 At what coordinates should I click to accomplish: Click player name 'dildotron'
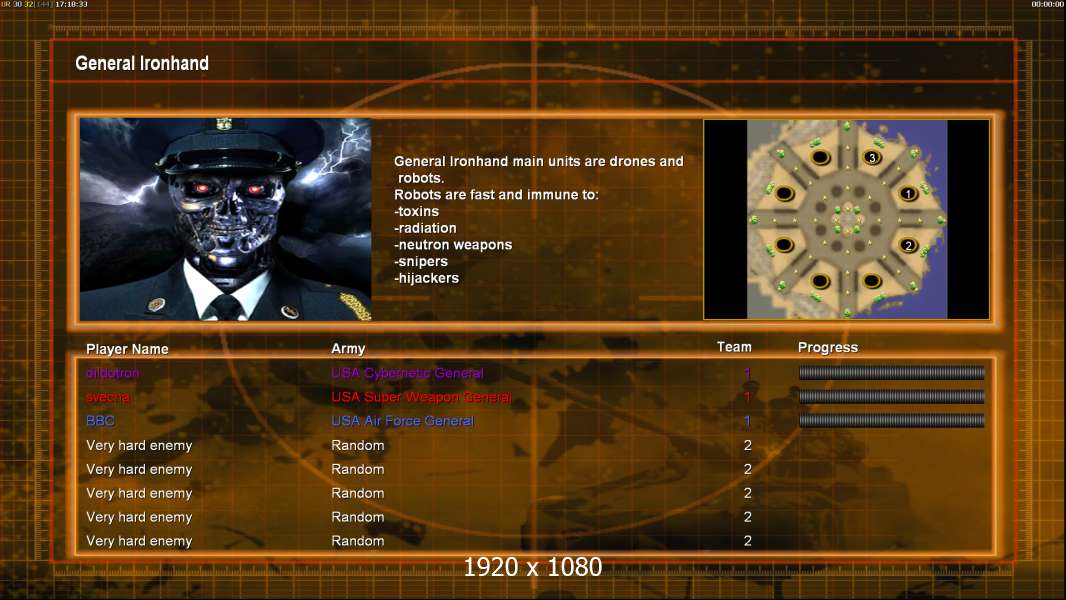click(x=112, y=373)
